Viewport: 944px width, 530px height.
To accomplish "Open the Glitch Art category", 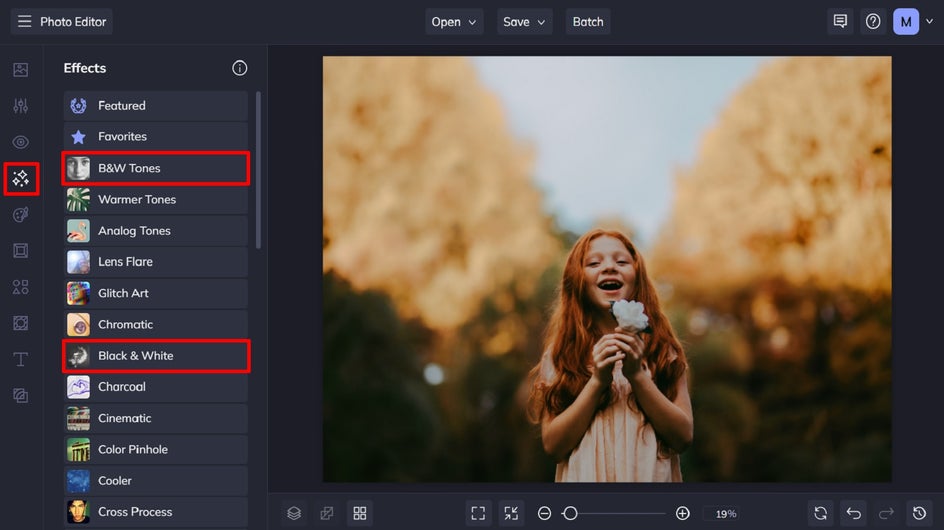I will [155, 293].
